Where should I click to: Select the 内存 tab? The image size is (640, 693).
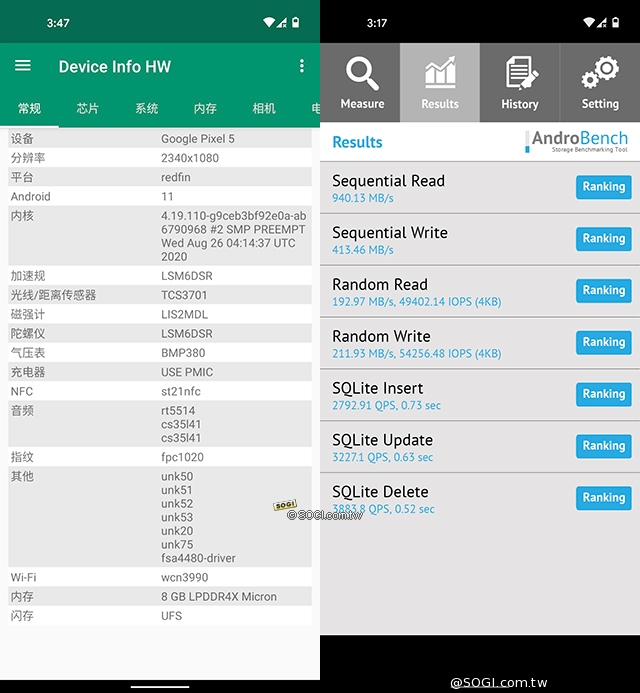pos(205,108)
